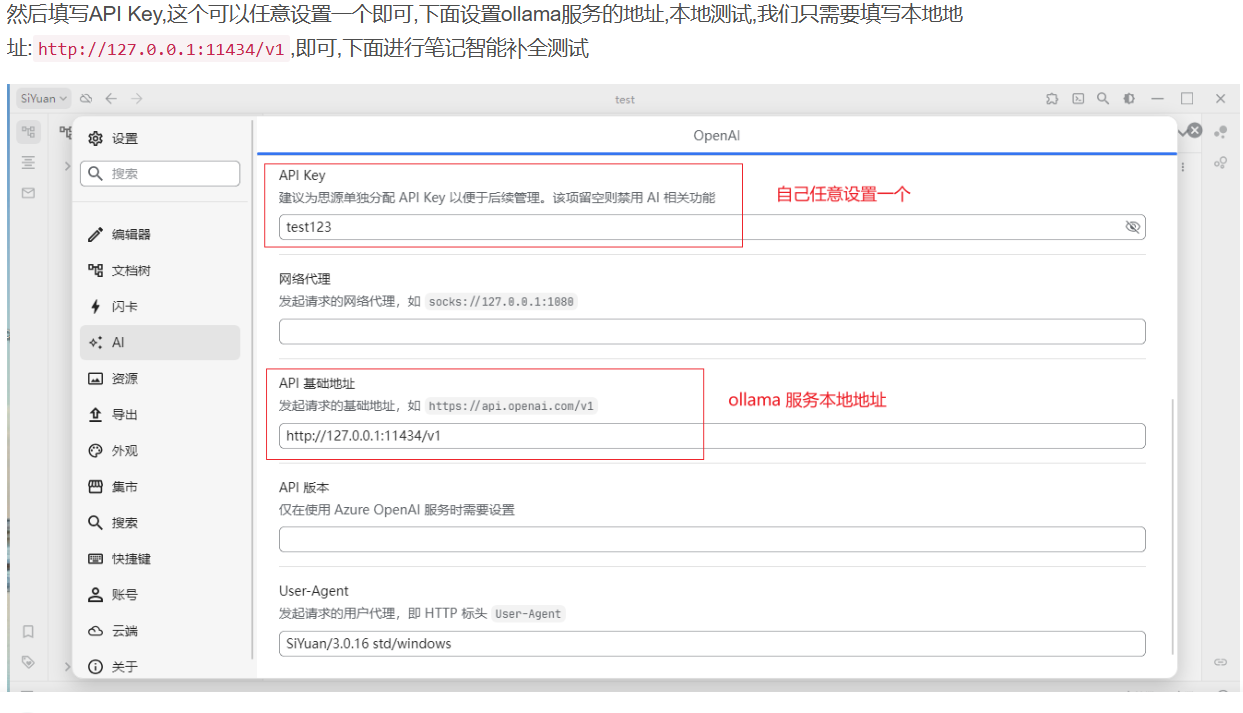
Task: Open the 闪卡 settings tab
Action: click(160, 306)
